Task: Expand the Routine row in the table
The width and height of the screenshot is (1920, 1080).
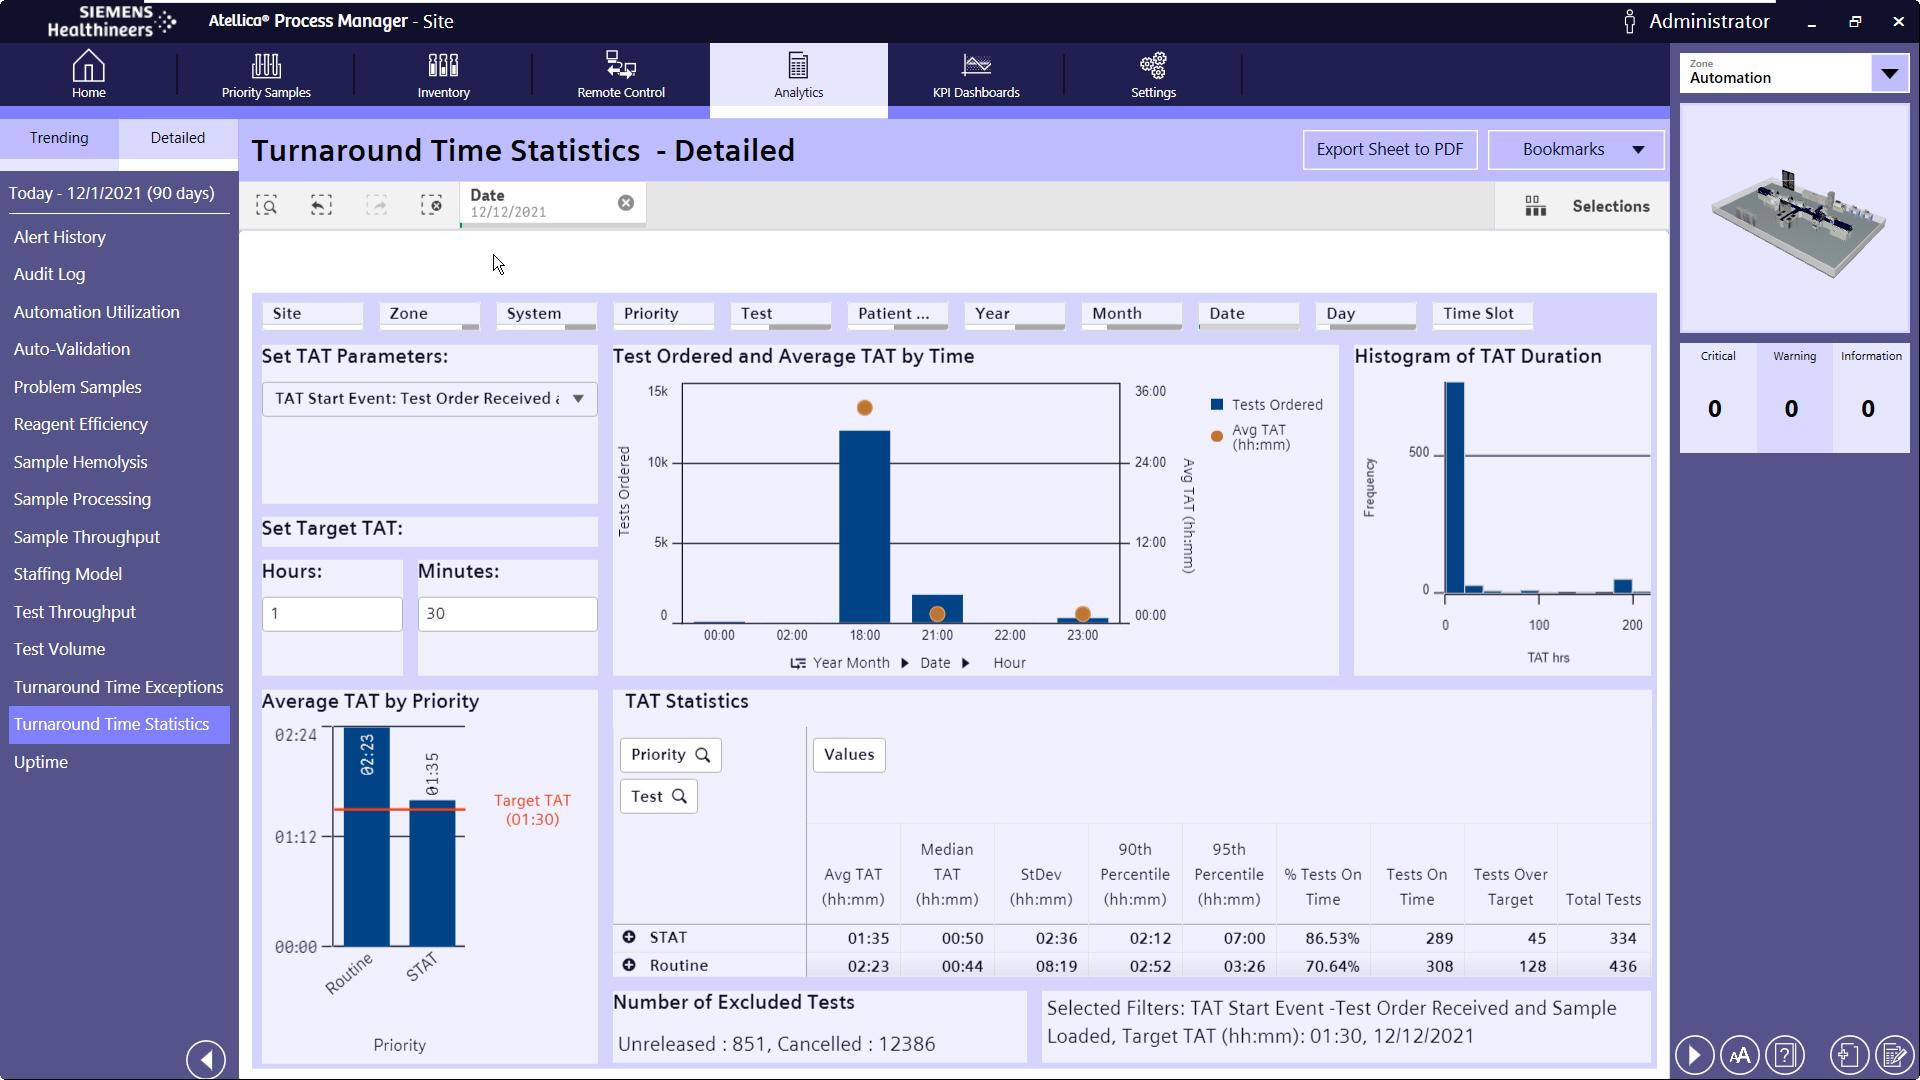Action: click(629, 965)
